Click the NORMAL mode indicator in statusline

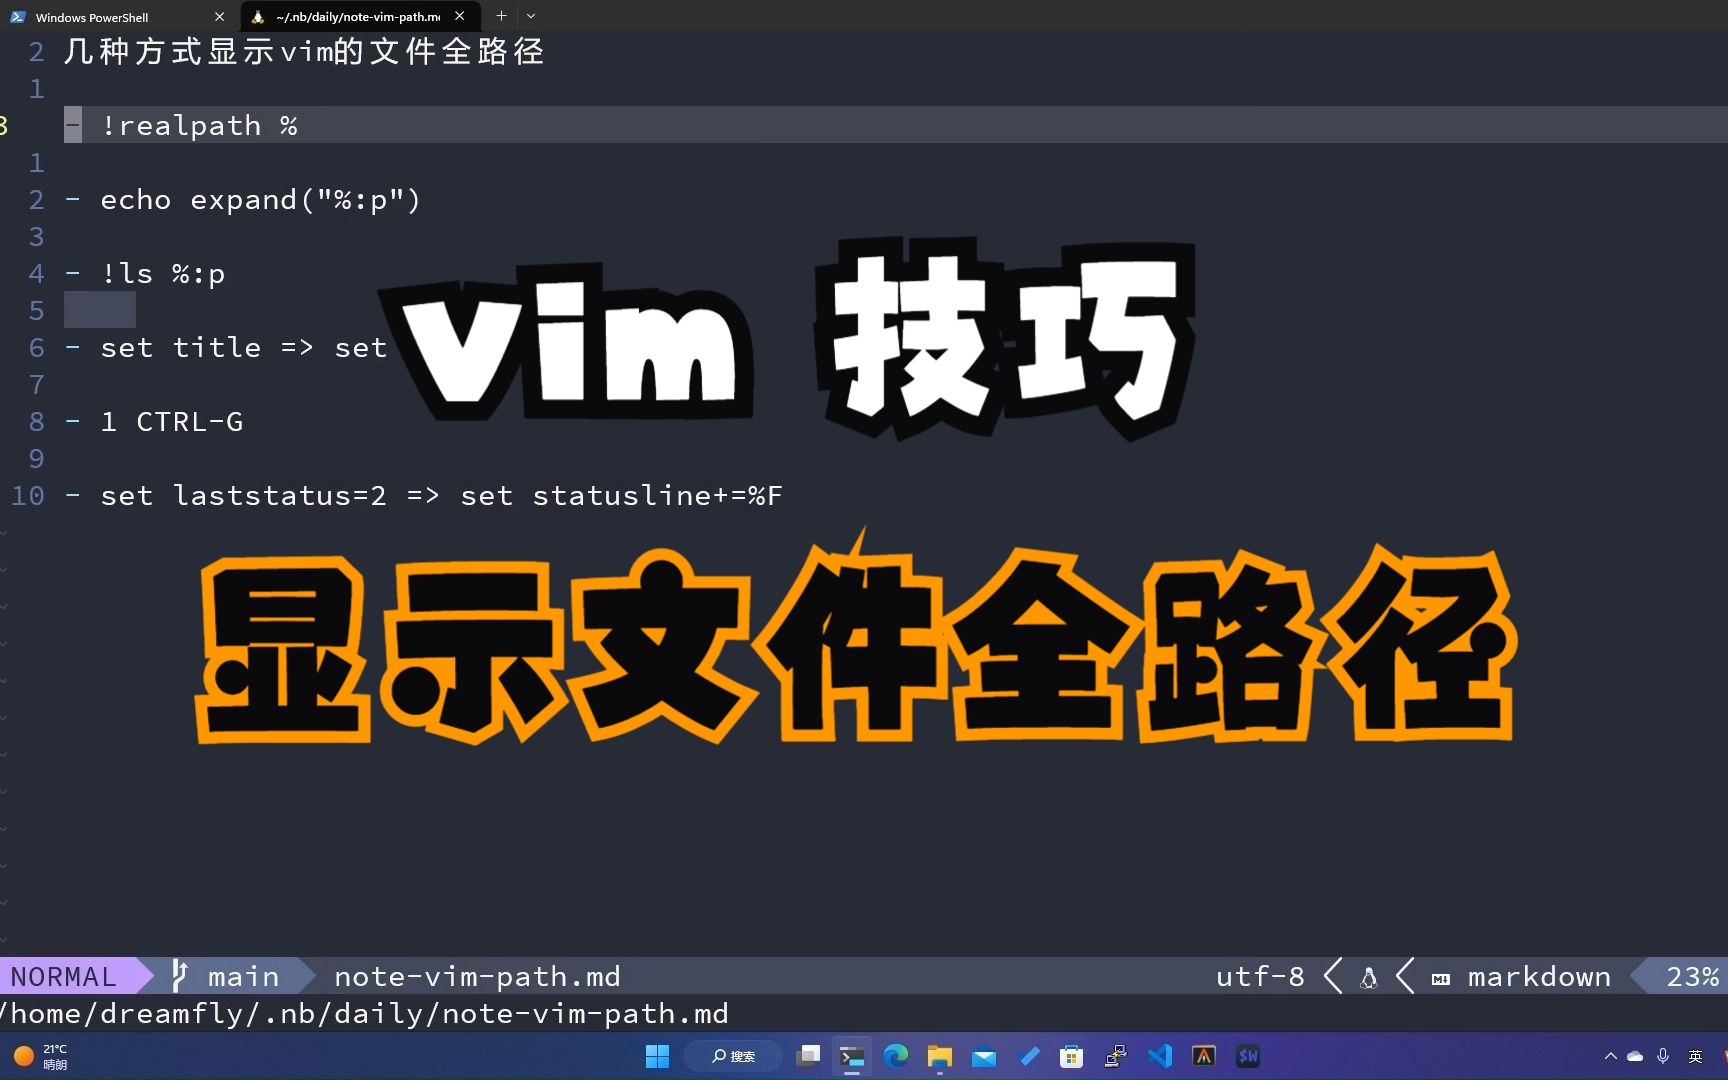[64, 976]
